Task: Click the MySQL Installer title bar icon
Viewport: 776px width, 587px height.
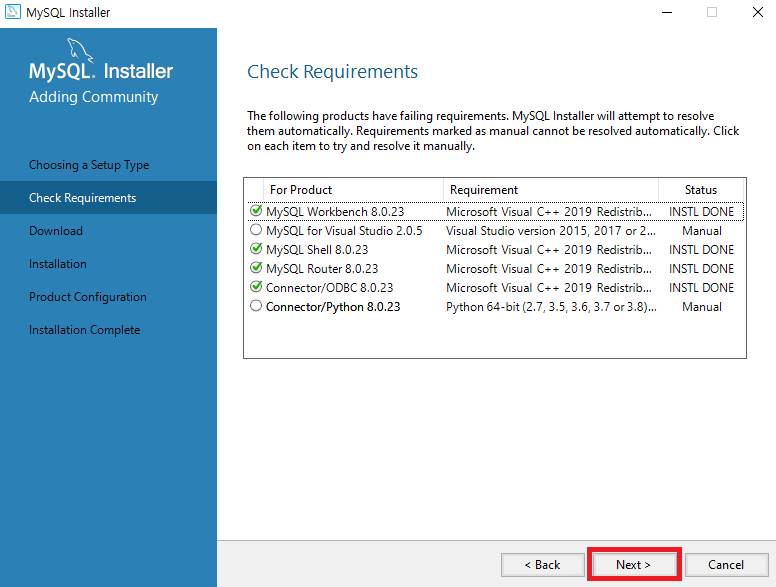Action: [13, 11]
